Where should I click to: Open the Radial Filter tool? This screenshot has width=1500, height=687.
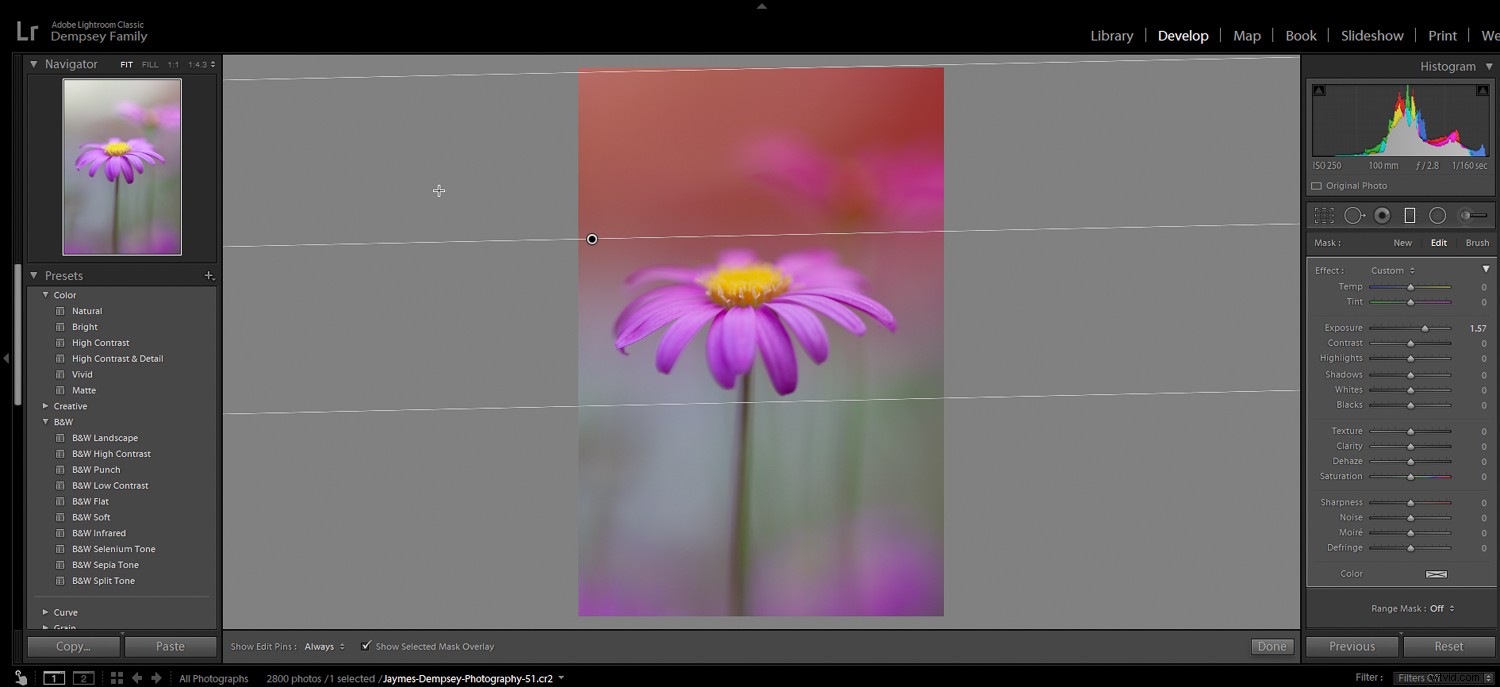(1437, 214)
